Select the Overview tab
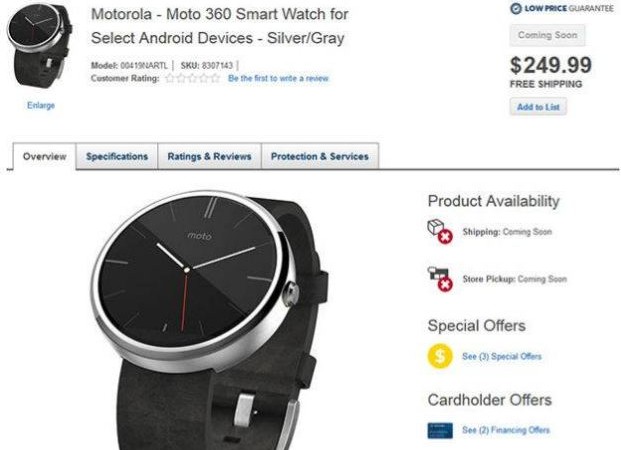This screenshot has height=450, width=621. [44, 156]
